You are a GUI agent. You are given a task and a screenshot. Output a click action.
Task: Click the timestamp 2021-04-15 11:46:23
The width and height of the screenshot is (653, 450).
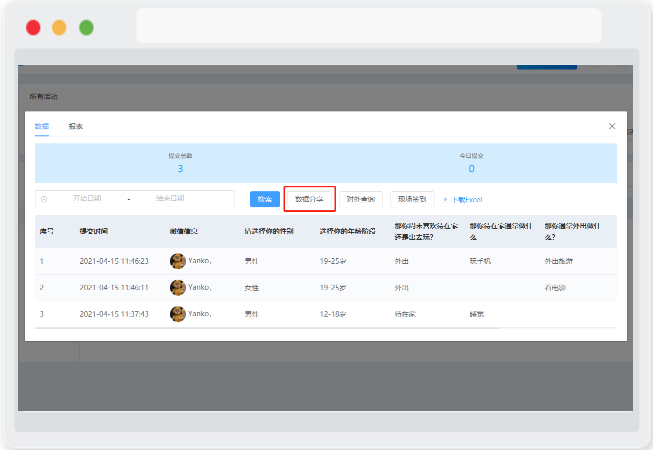[x=114, y=261]
